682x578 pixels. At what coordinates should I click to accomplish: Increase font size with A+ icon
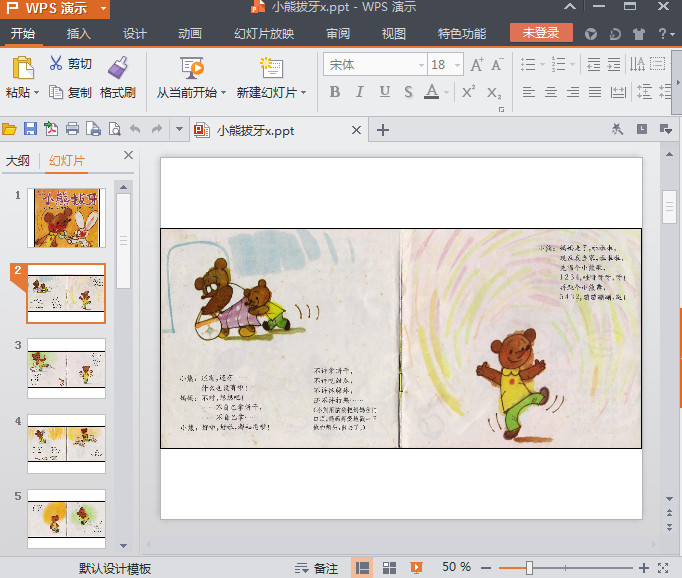point(477,65)
